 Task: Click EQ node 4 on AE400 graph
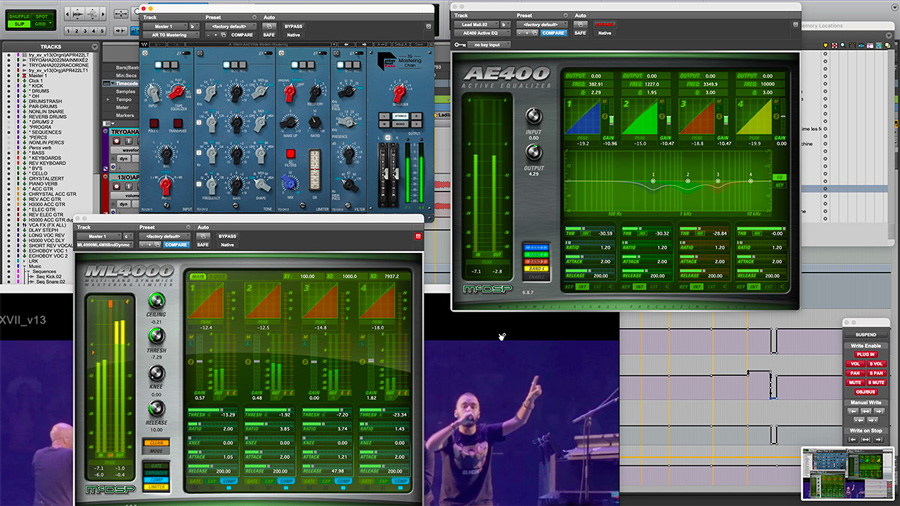750,181
